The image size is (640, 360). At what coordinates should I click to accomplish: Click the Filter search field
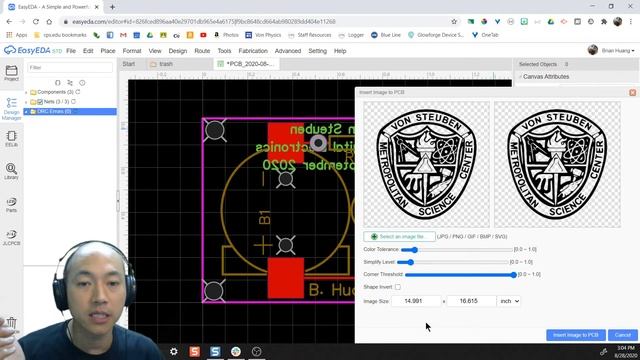pyautogui.click(x=70, y=67)
